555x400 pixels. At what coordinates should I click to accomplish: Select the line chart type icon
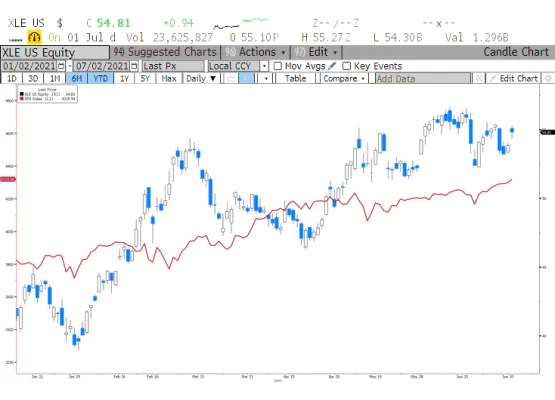[231, 78]
